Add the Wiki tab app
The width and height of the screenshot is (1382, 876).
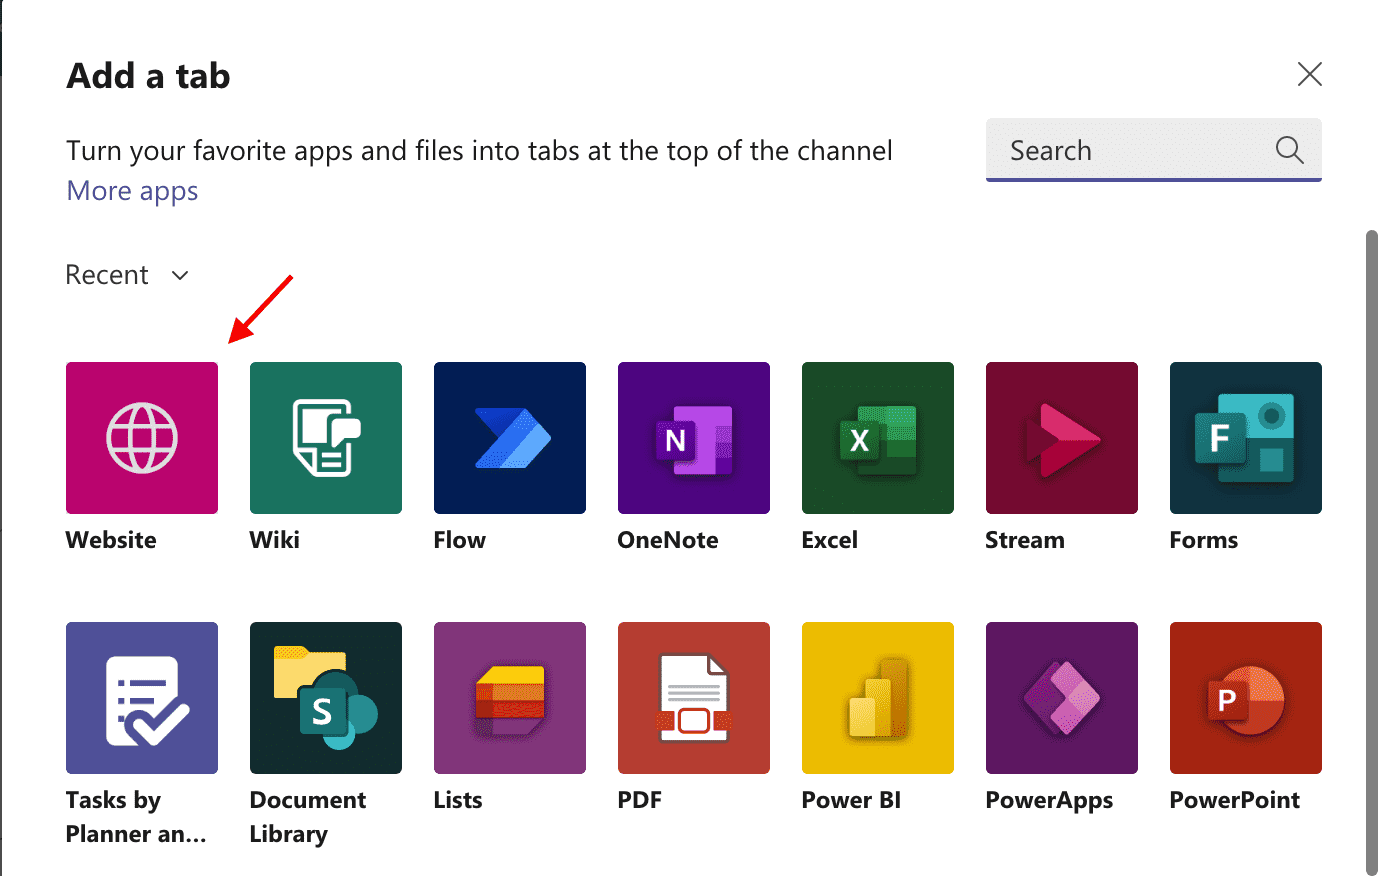[x=326, y=438]
